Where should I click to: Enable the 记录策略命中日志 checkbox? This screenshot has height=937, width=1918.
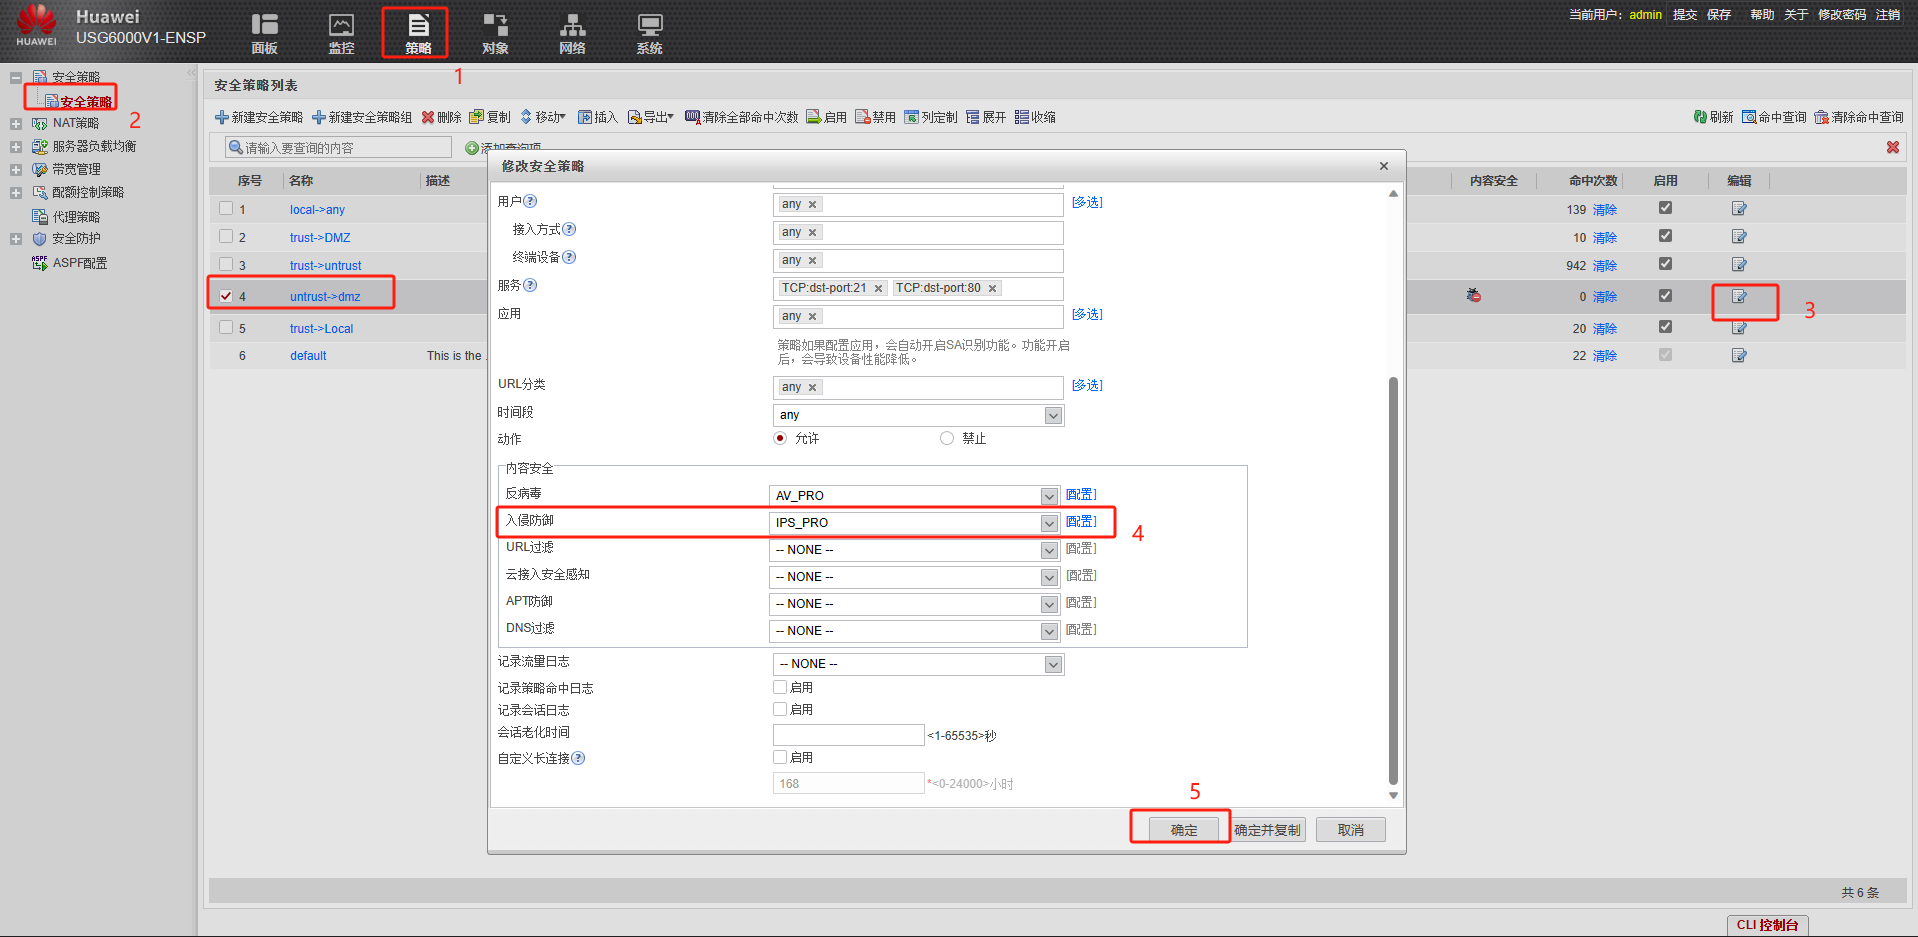pos(780,687)
